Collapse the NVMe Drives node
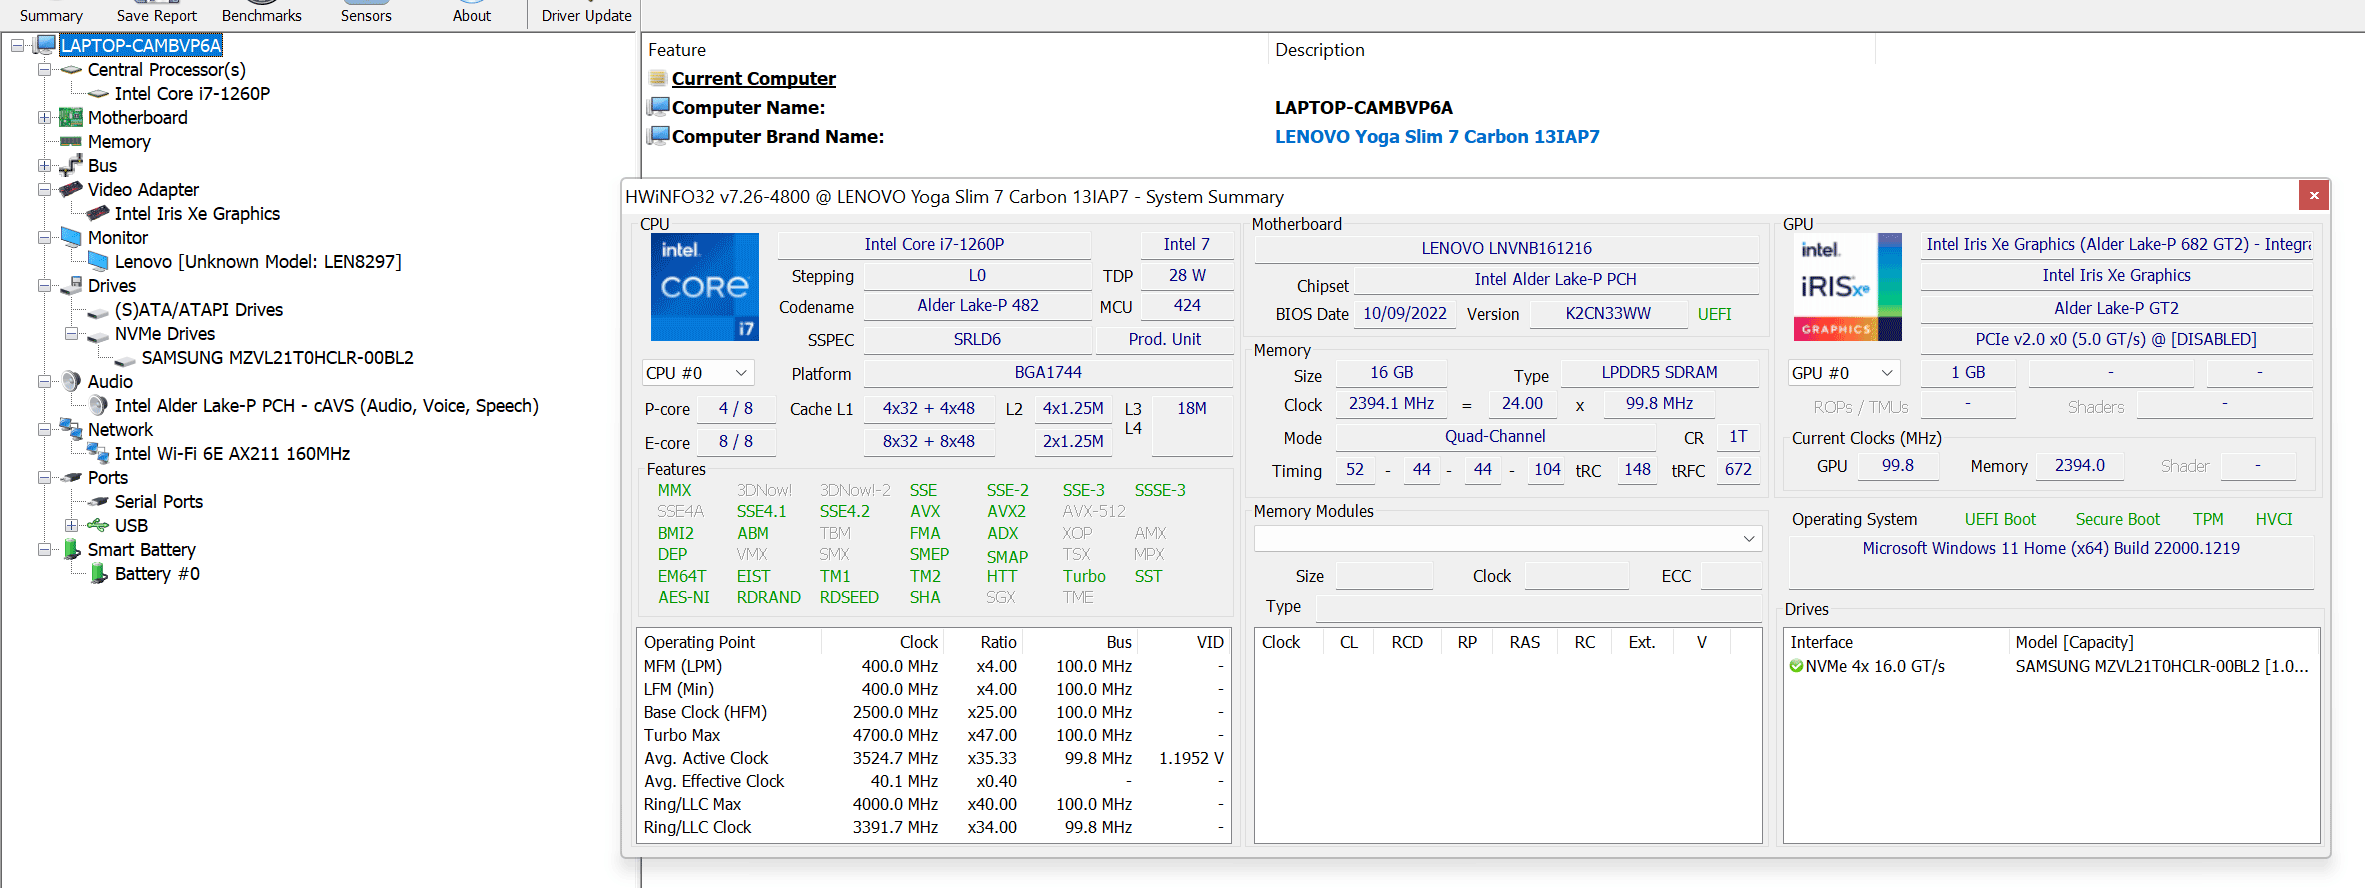The height and width of the screenshot is (888, 2365). pyautogui.click(x=71, y=334)
